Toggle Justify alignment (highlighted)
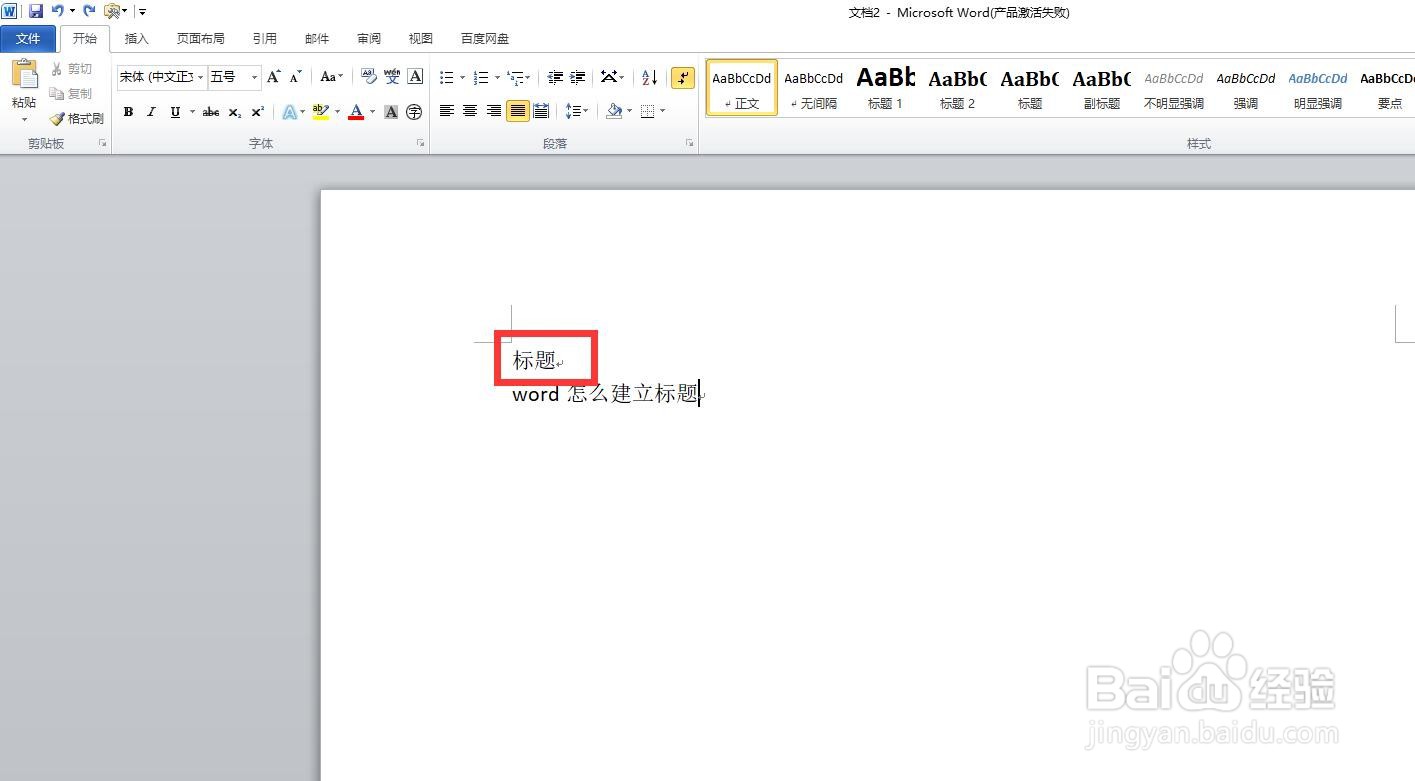Screen dimensions: 1415x781 tap(517, 111)
